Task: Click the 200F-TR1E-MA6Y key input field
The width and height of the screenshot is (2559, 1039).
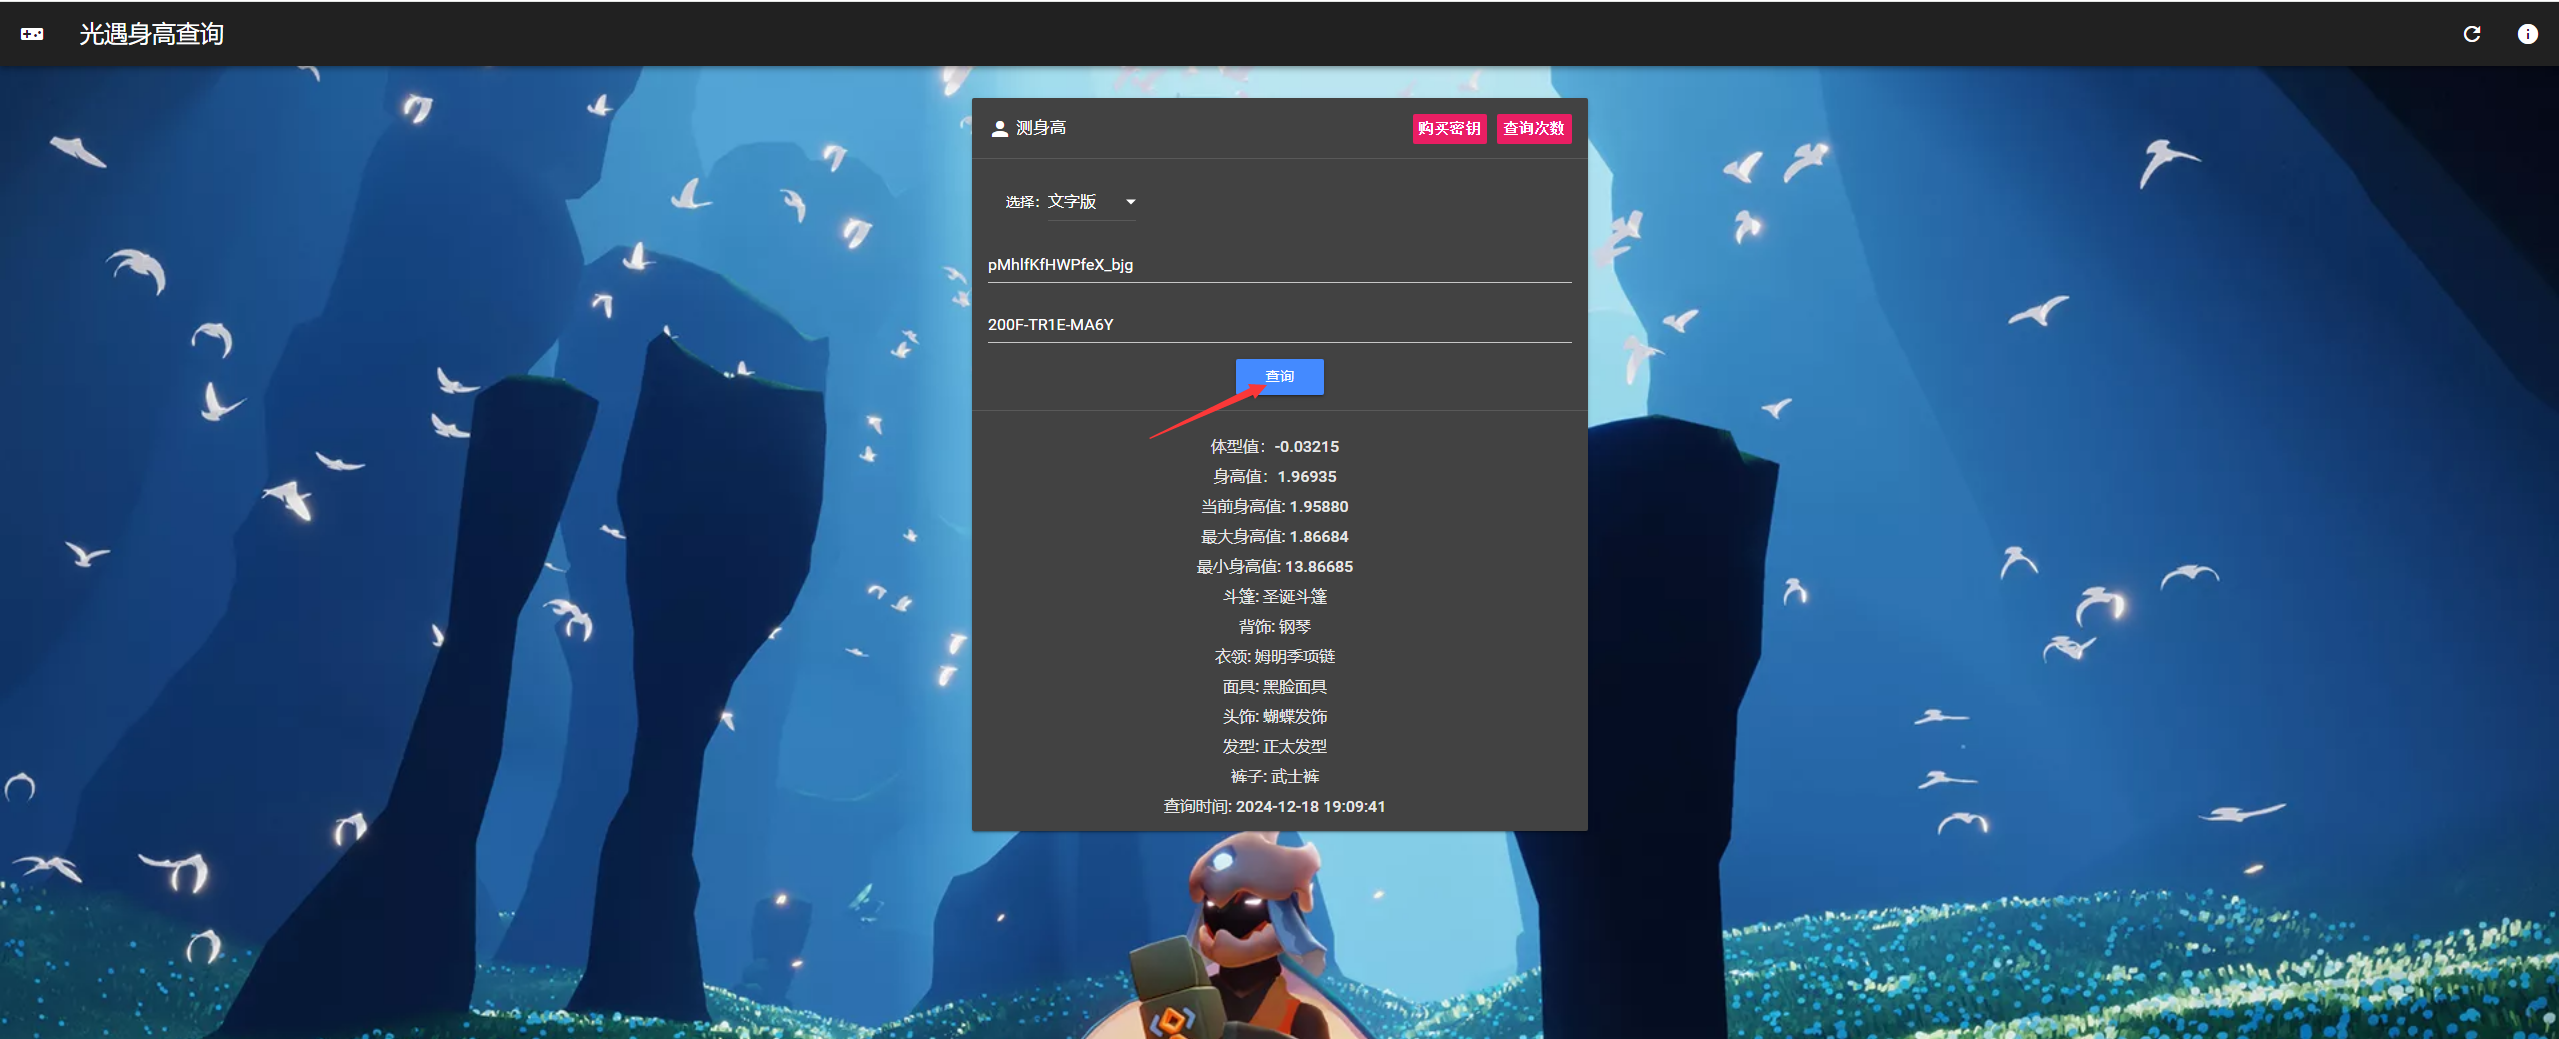Action: pyautogui.click(x=1279, y=325)
